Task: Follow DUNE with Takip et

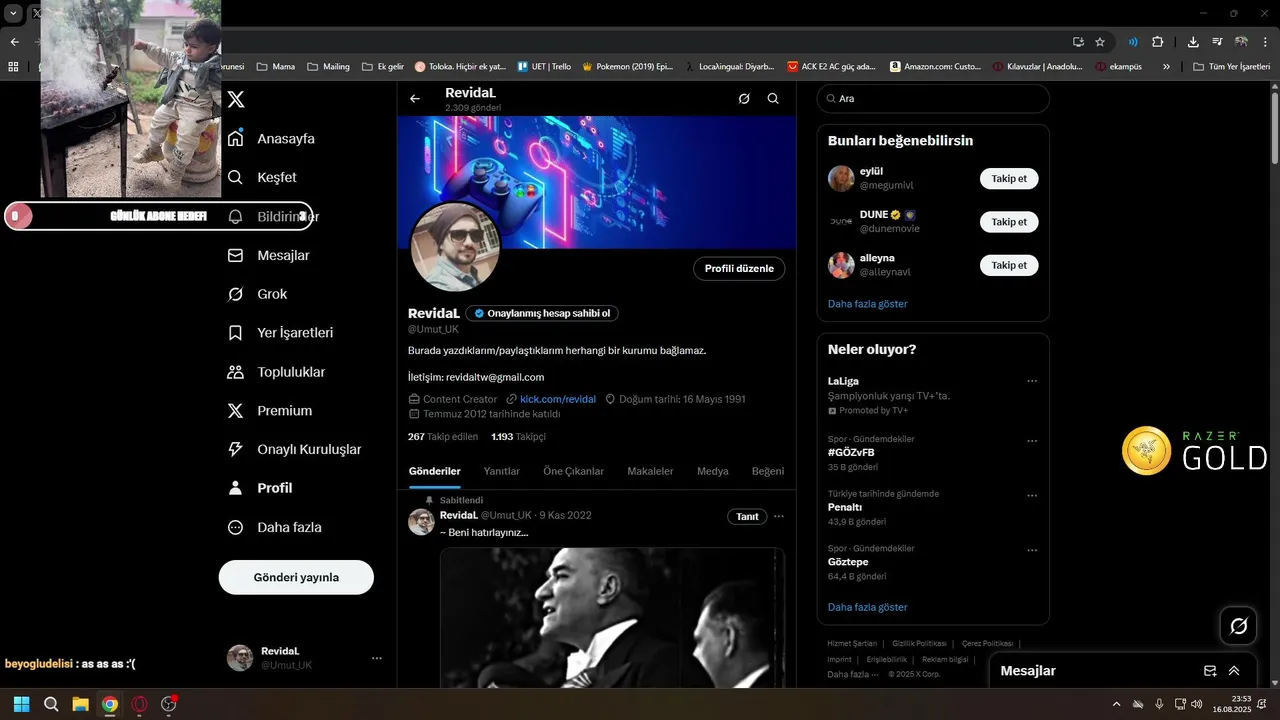Action: click(1009, 222)
